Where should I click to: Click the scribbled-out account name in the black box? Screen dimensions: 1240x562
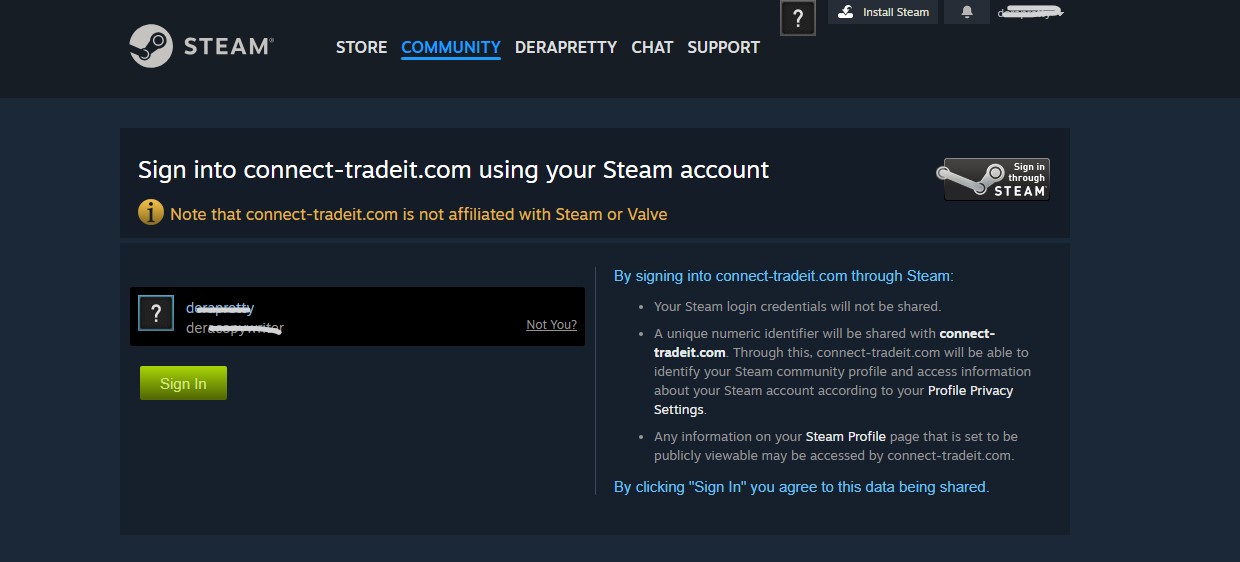pyautogui.click(x=221, y=308)
